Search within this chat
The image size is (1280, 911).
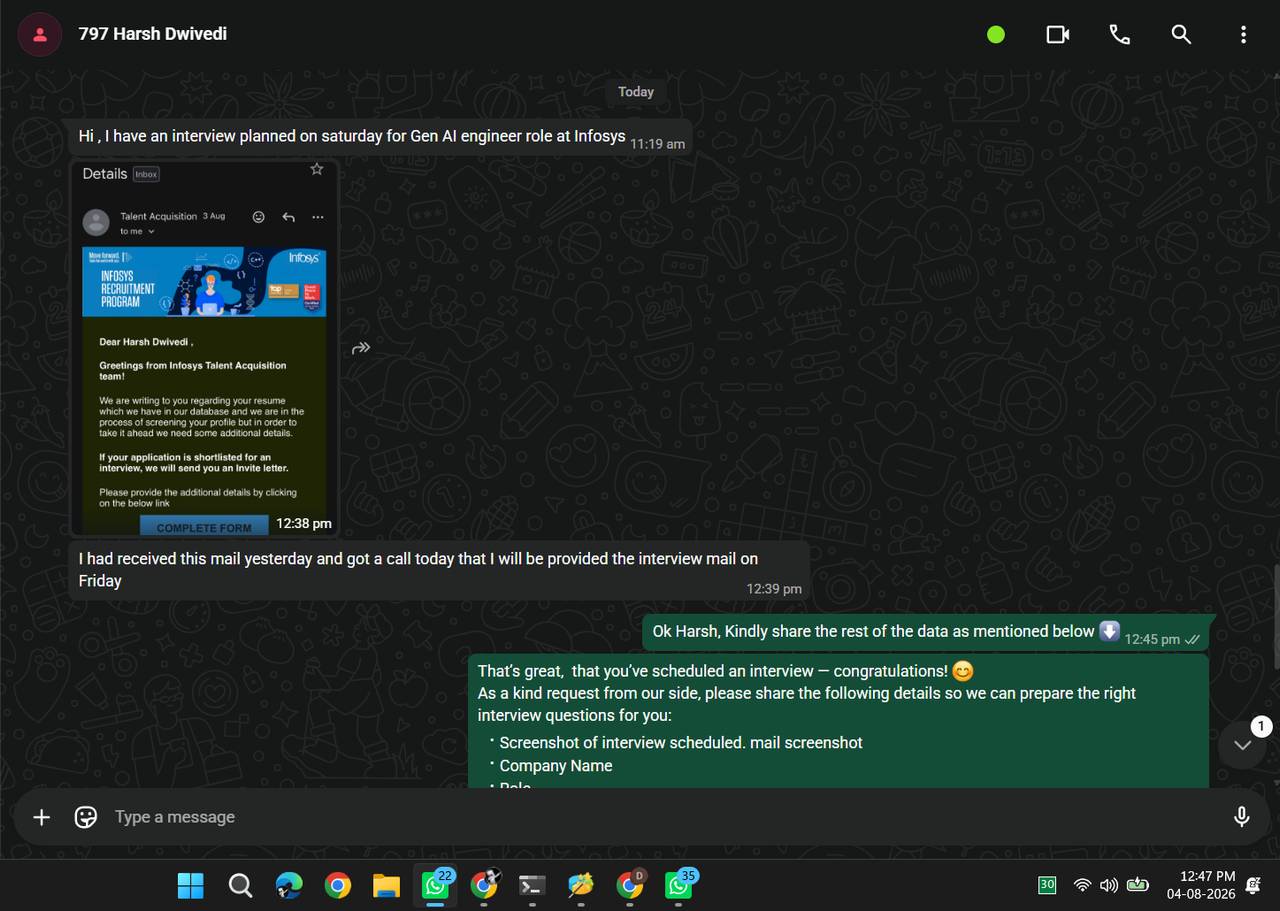coord(1181,34)
